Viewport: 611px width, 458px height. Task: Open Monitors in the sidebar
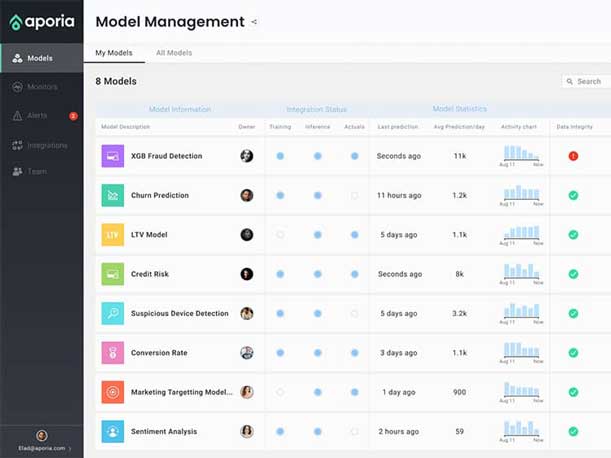tap(42, 87)
